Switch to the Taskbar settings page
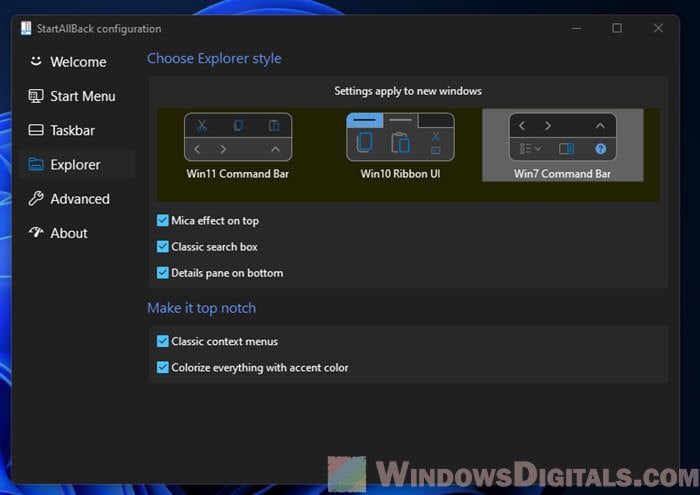This screenshot has width=700, height=495. (x=76, y=130)
